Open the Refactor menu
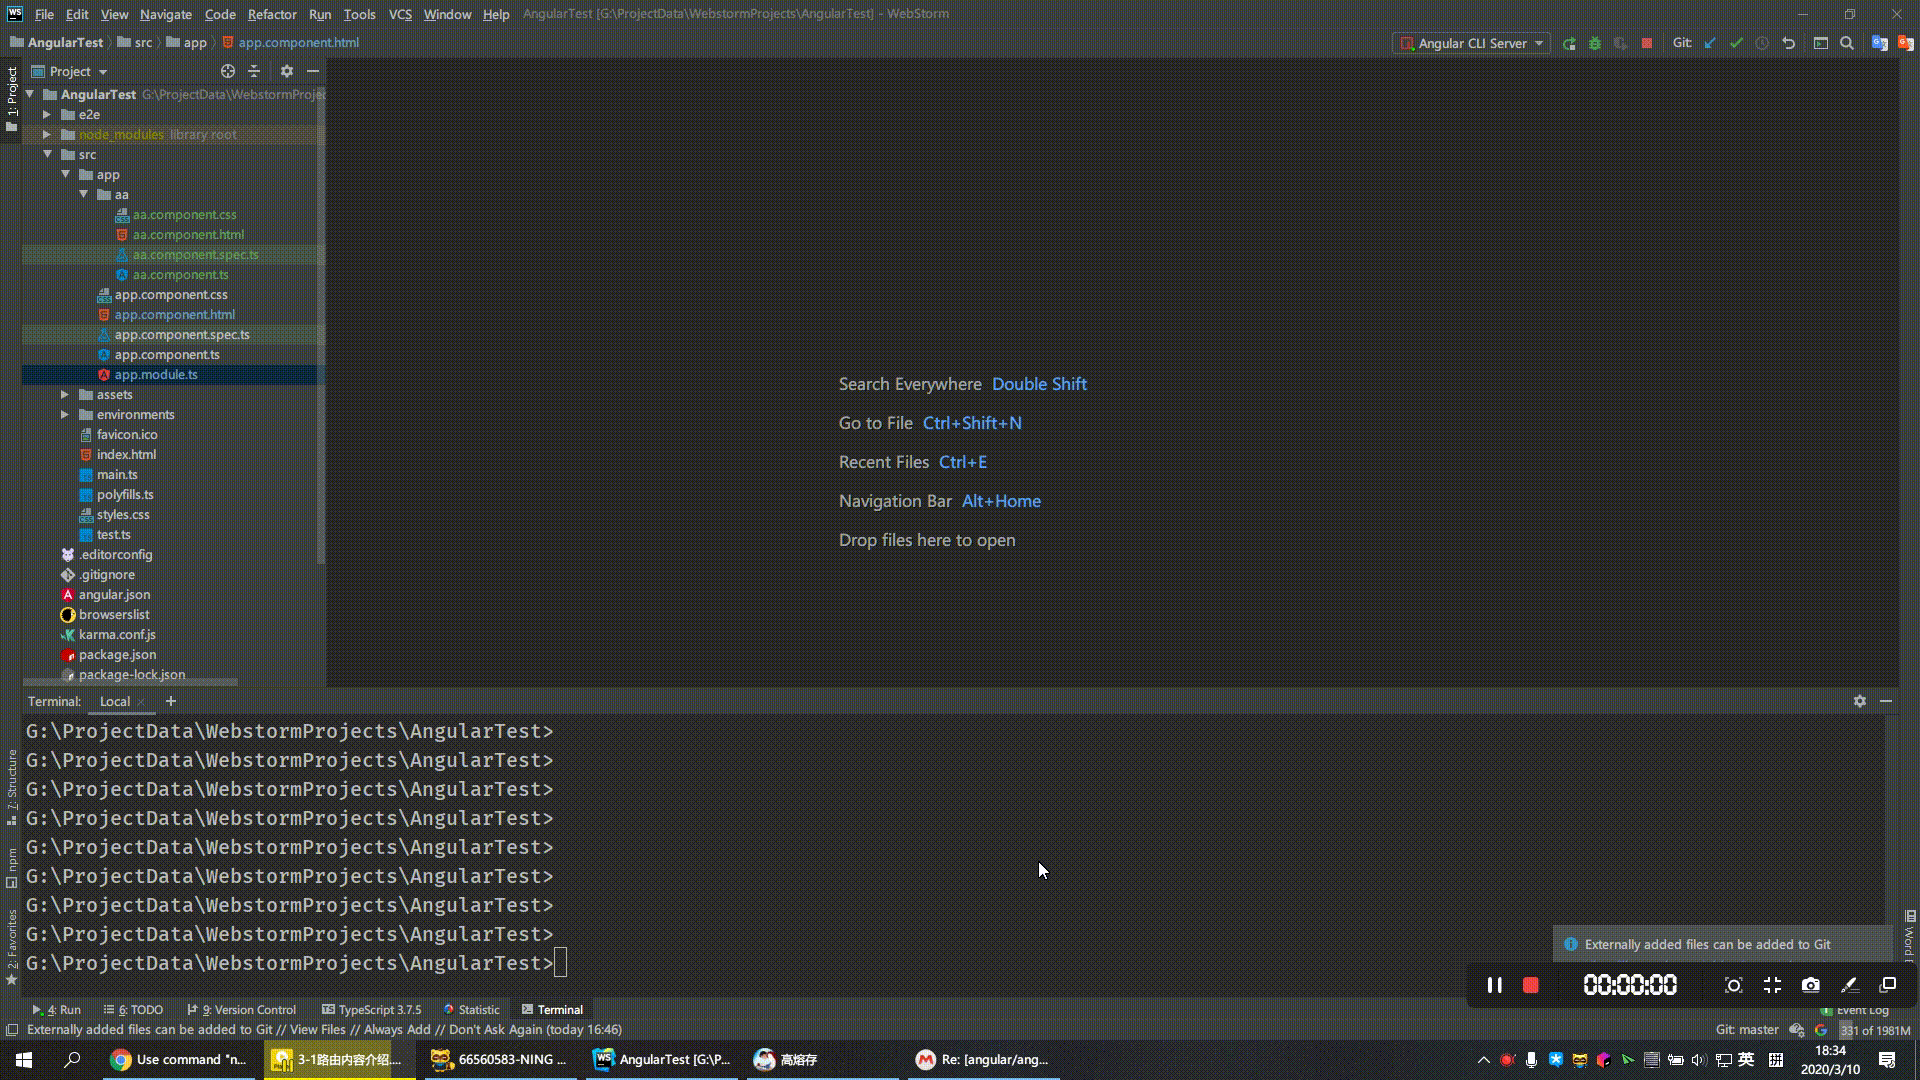The image size is (1920, 1080). coord(271,14)
